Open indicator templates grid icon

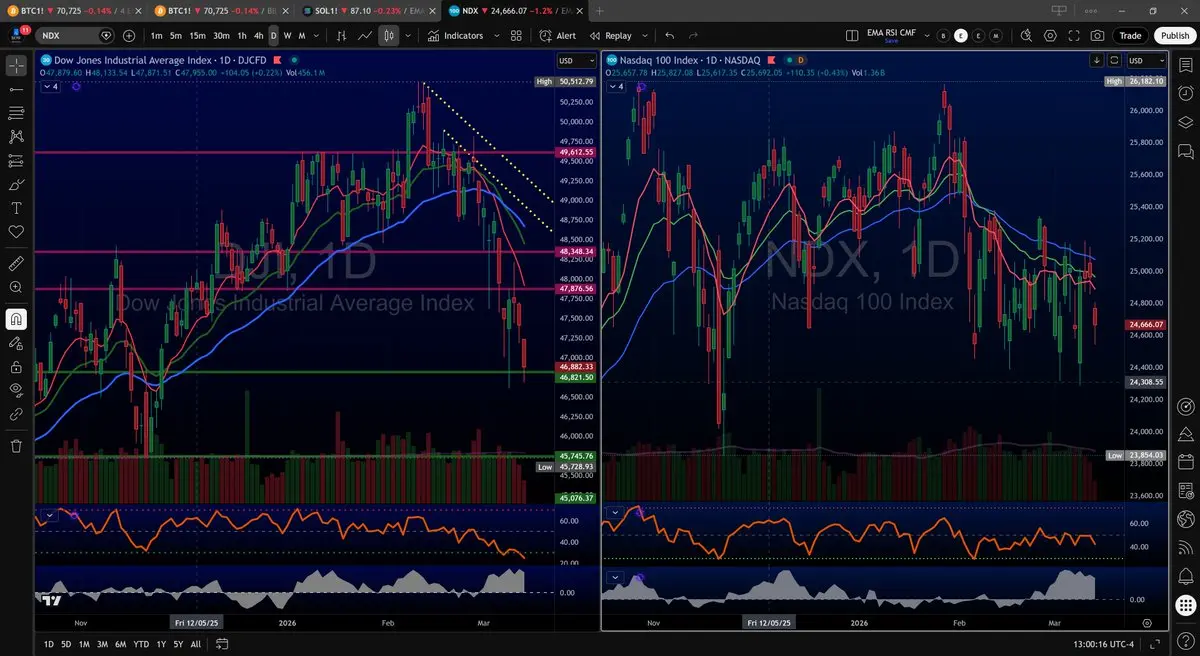tap(516, 35)
